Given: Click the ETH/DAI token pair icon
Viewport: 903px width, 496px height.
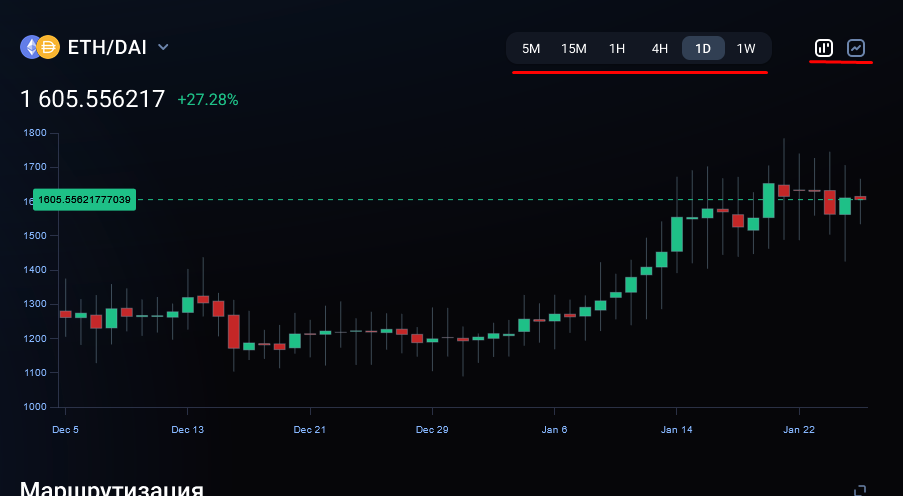Looking at the screenshot, I should pyautogui.click(x=40, y=47).
